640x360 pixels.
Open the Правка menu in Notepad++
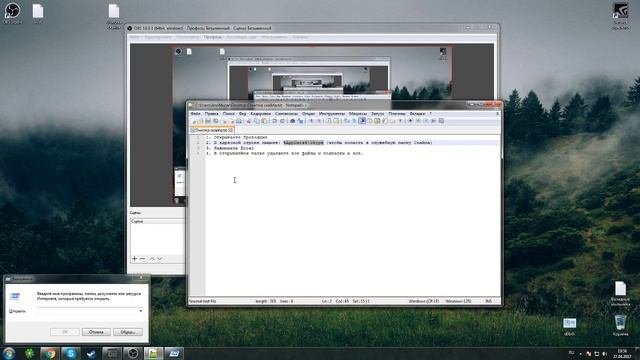(211, 113)
